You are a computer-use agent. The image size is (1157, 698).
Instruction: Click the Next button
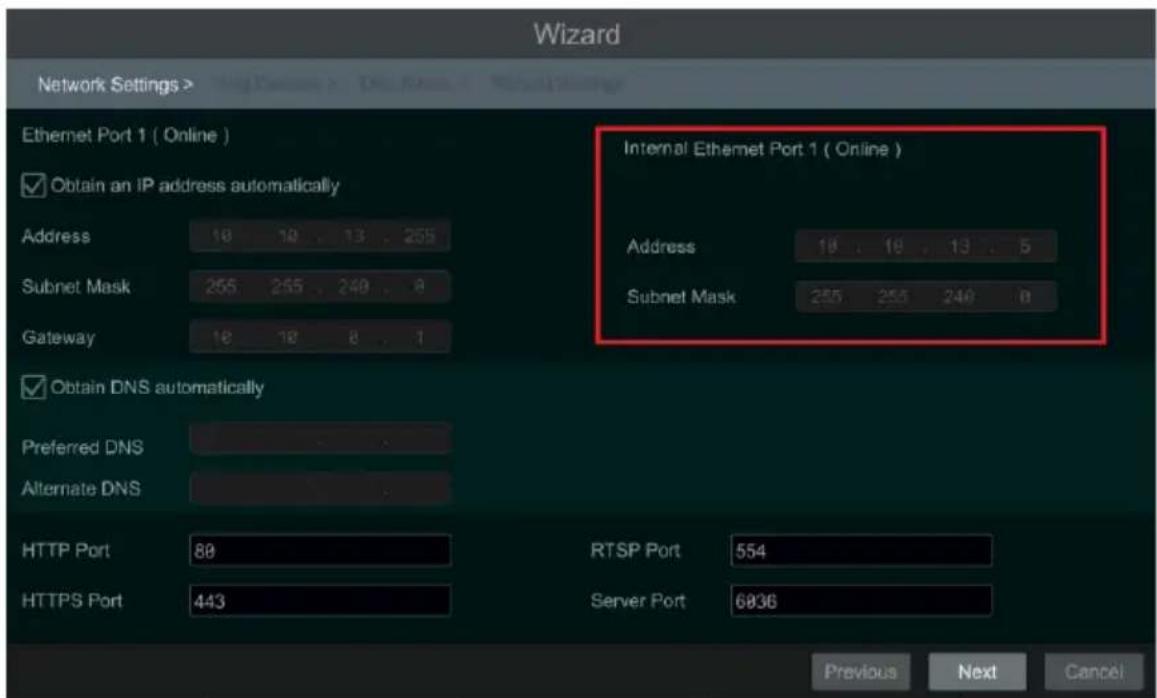tap(977, 671)
